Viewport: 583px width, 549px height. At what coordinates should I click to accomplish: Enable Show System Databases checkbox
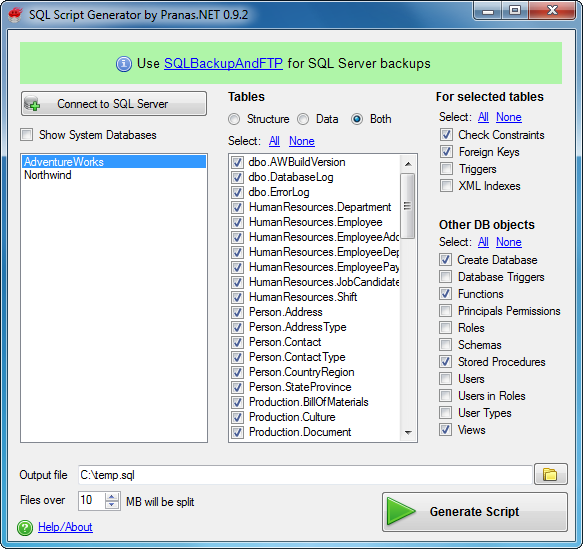tap(27, 135)
